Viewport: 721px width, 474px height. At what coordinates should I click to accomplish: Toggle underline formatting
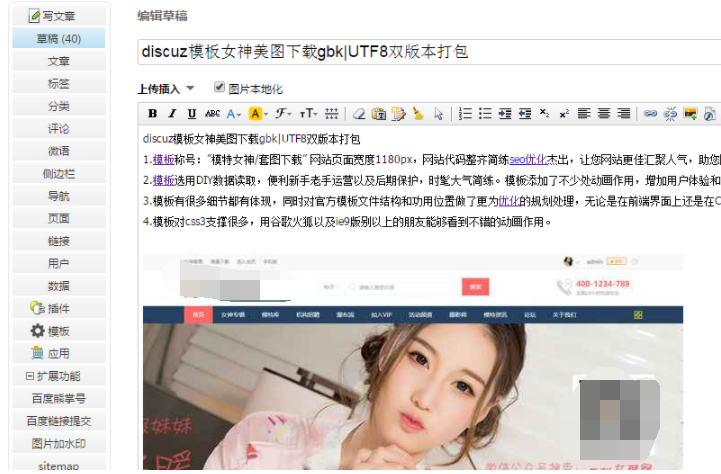(192, 114)
